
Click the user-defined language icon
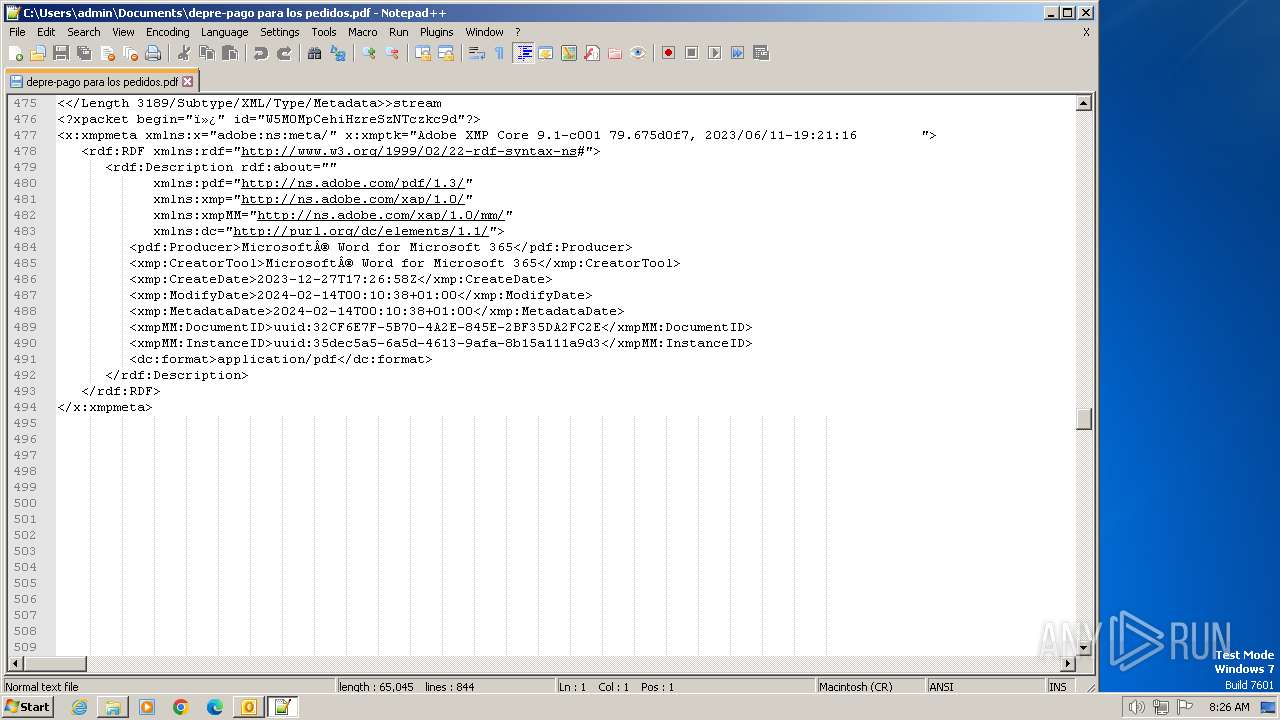546,53
